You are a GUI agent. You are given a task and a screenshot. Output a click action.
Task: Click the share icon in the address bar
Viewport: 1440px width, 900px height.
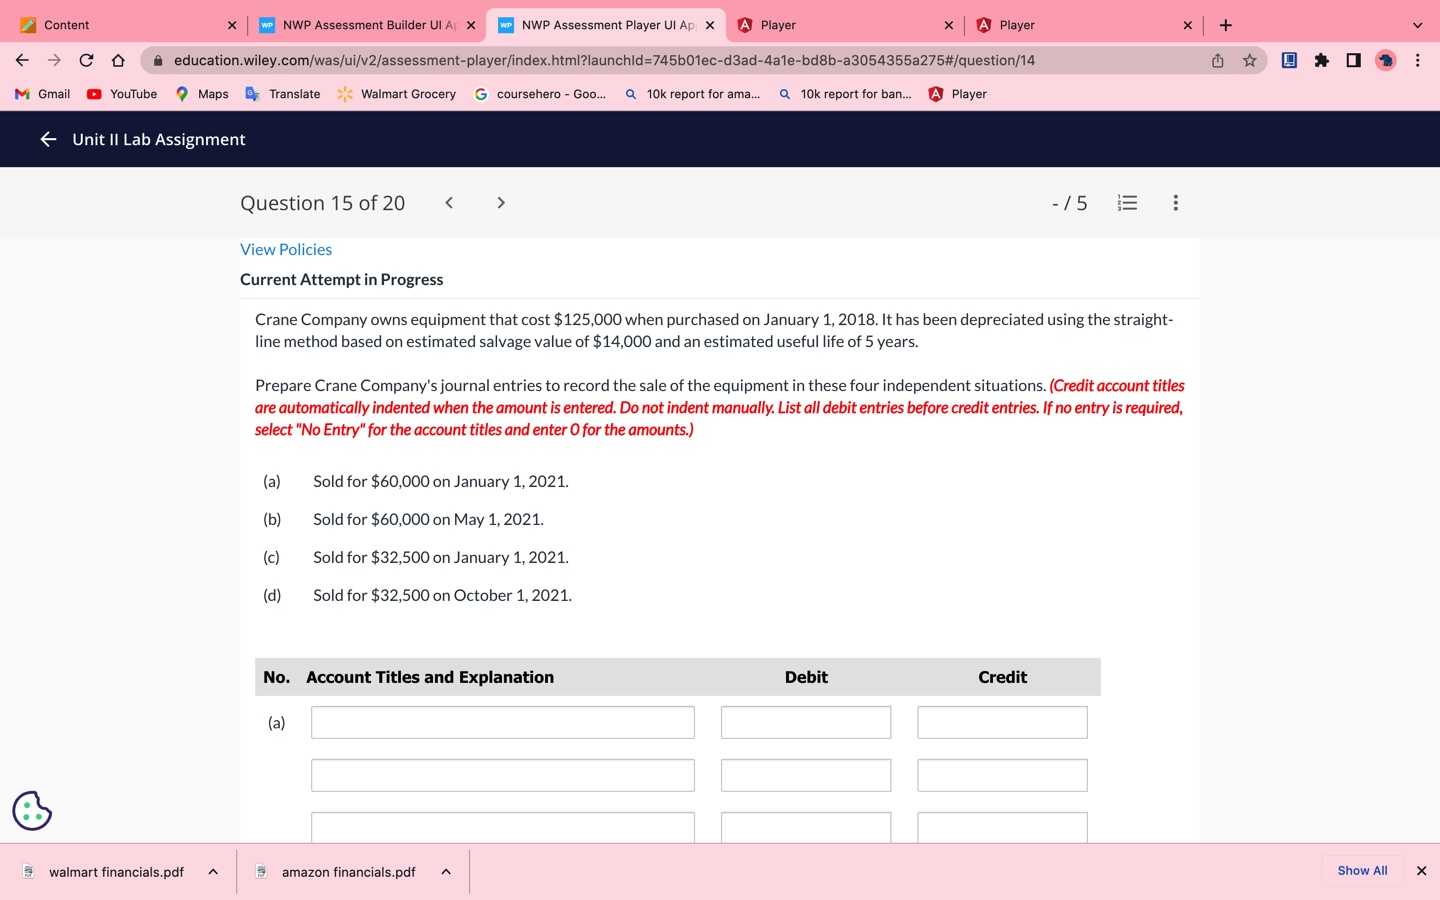pos(1216,60)
